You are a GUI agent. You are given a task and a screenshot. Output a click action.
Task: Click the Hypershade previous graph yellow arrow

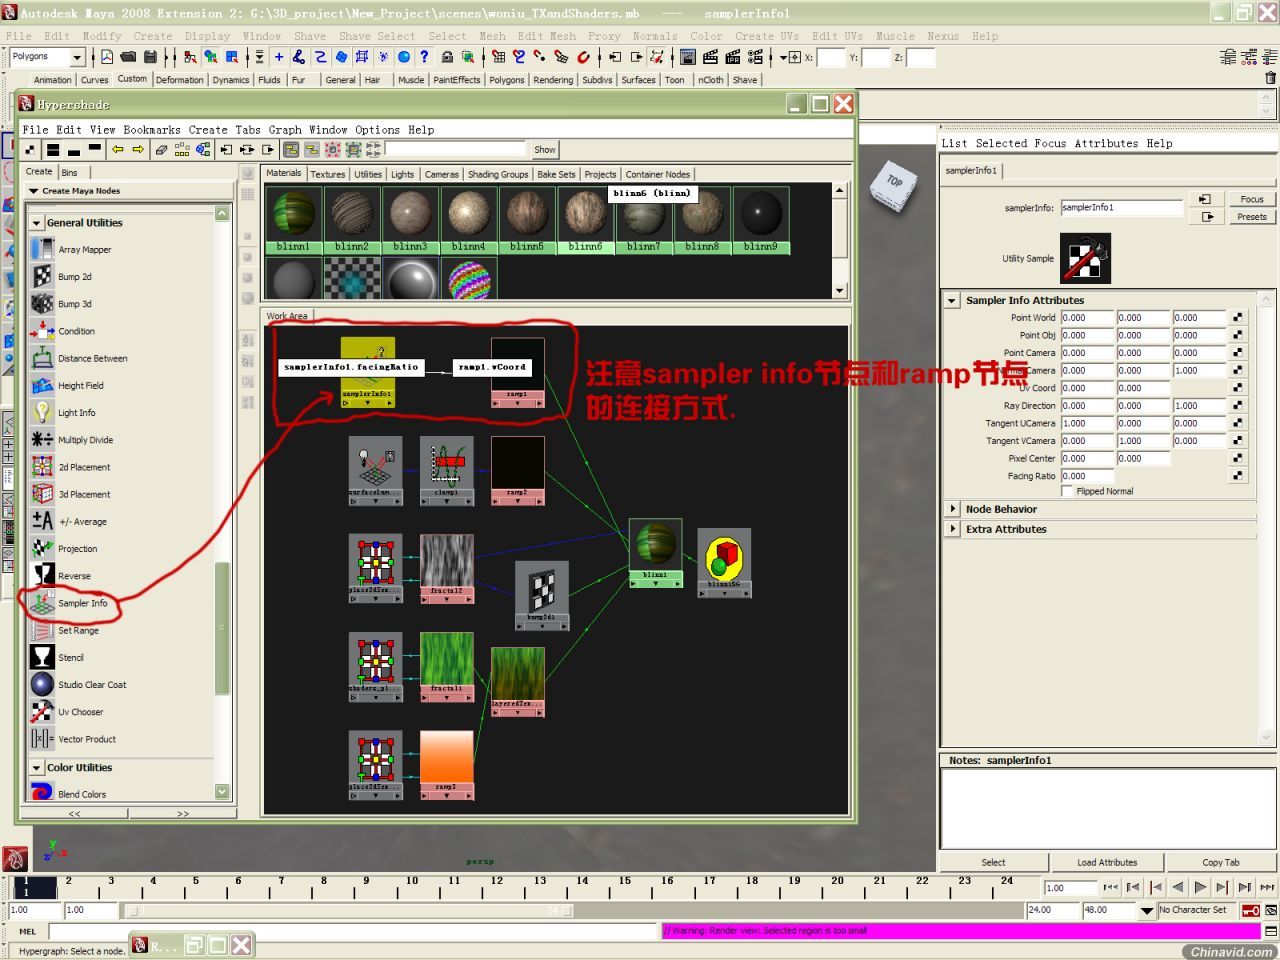[x=118, y=150]
